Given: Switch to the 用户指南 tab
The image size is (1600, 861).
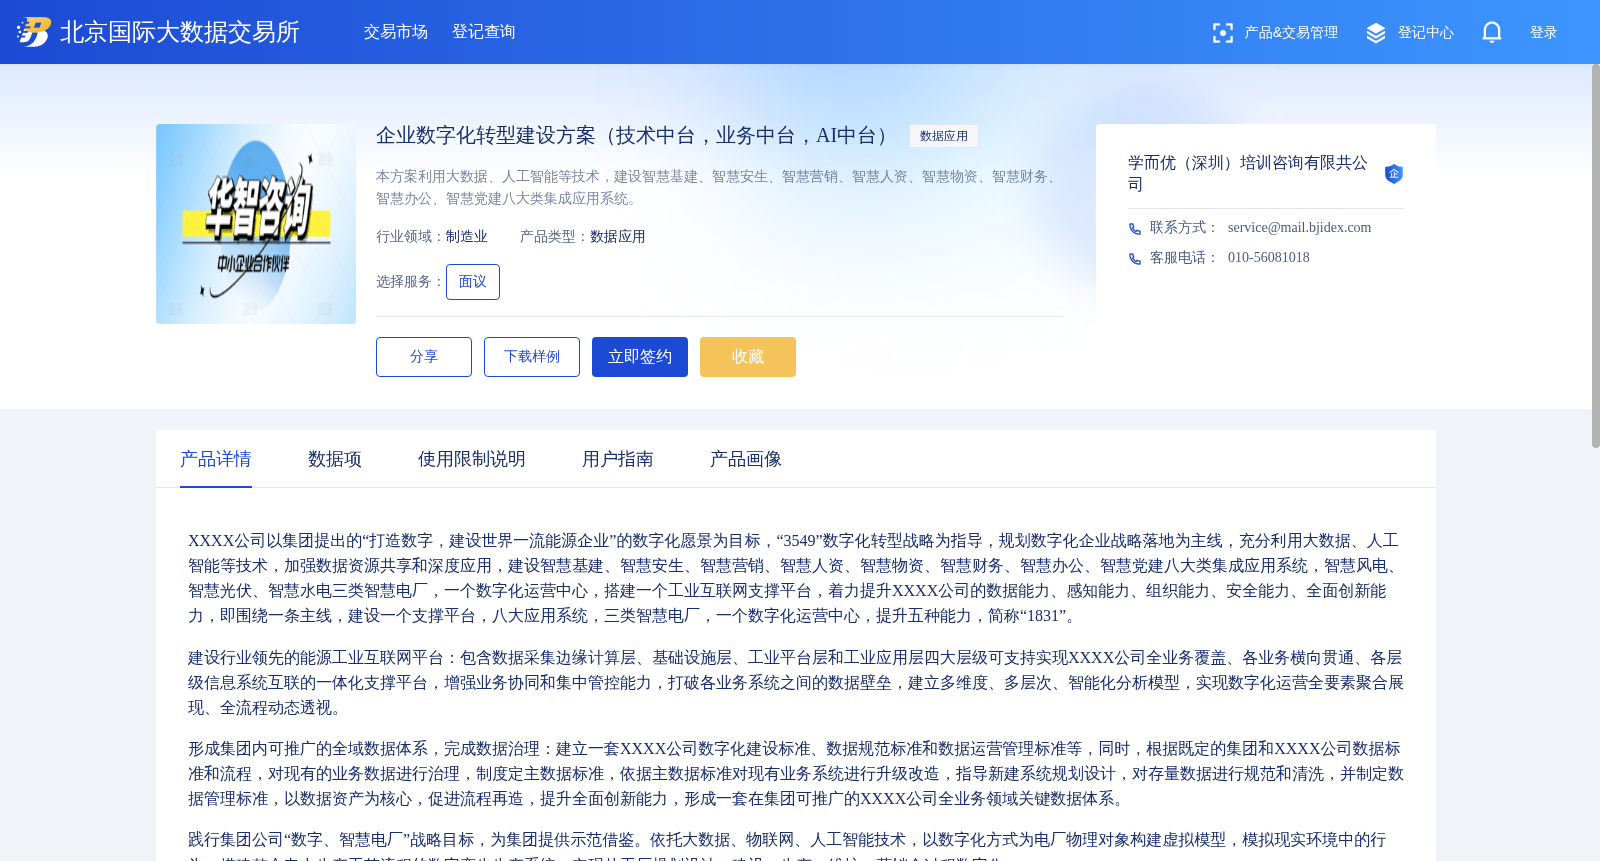Looking at the screenshot, I should 618,459.
